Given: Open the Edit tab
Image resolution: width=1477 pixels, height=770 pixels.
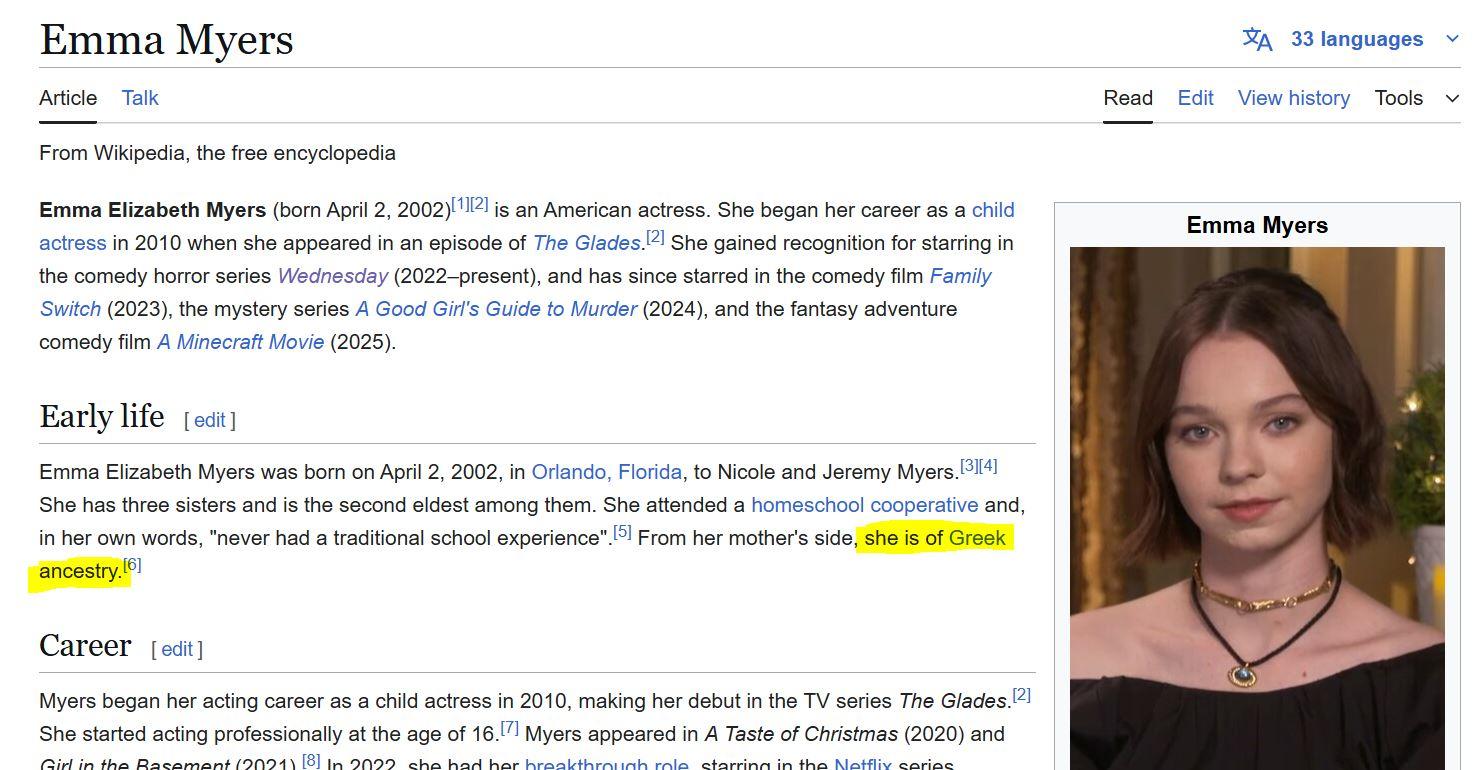Looking at the screenshot, I should pos(1195,98).
